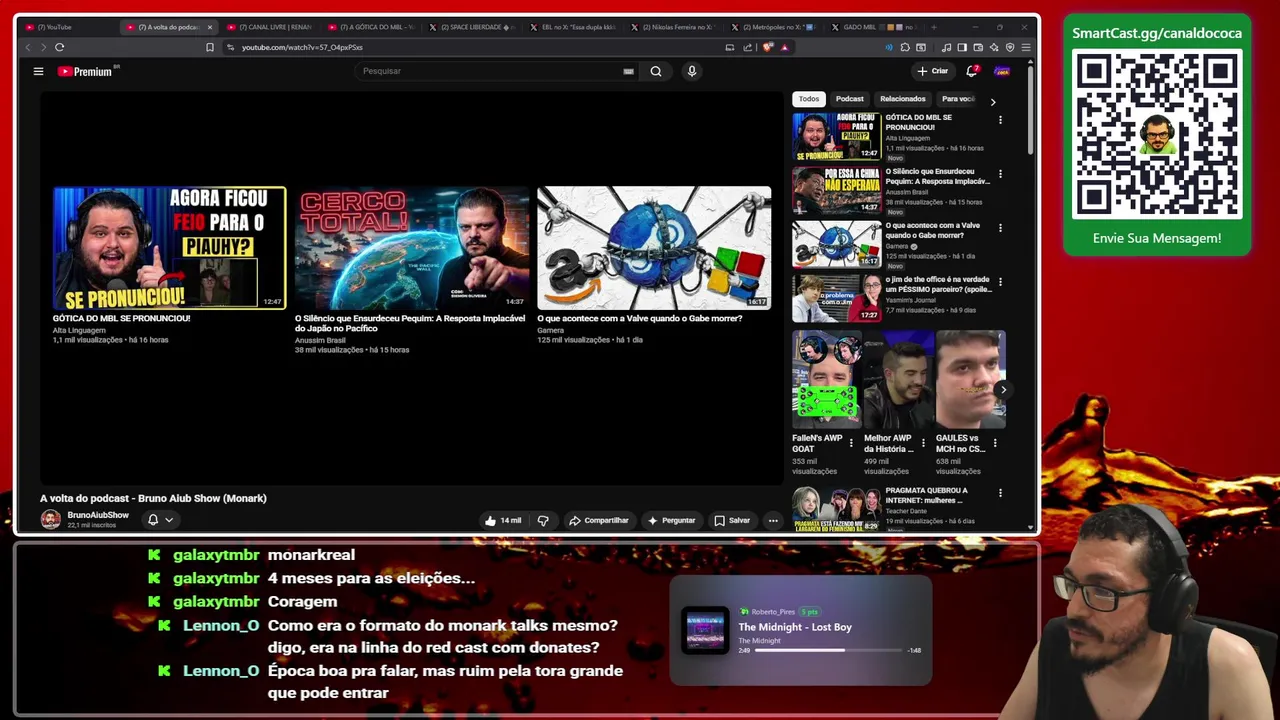
Task: Open the GAULES vs MCH short
Action: click(970, 380)
